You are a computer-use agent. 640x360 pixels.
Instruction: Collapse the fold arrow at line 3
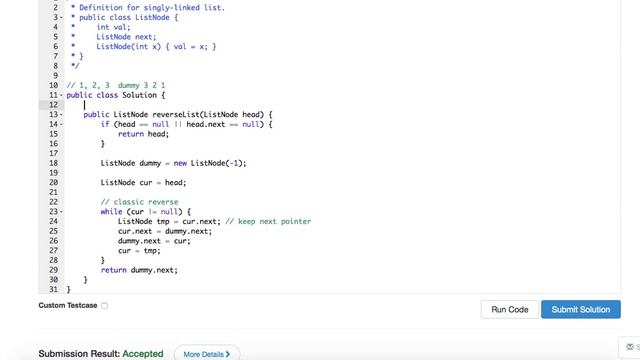[62, 18]
